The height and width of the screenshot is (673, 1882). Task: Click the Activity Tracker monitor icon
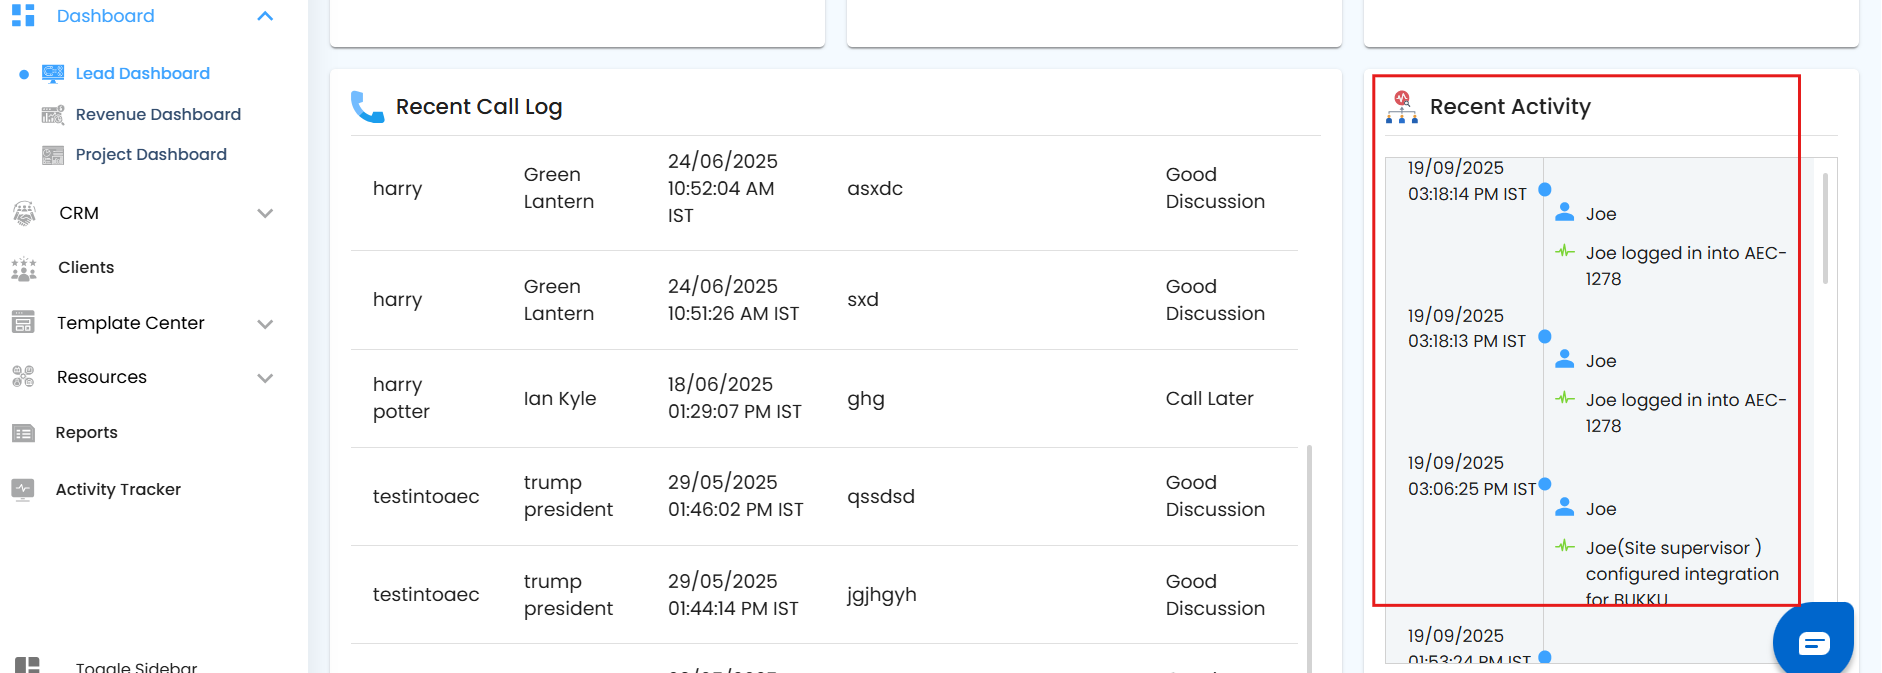[x=23, y=489]
